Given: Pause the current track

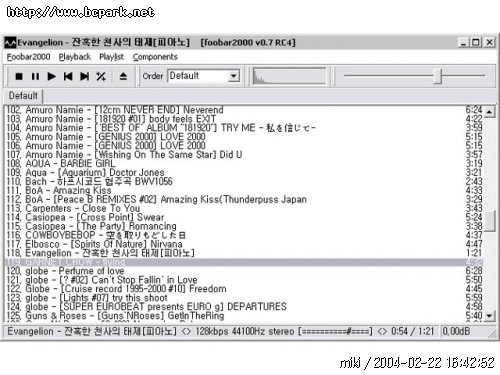Looking at the screenshot, I should click(x=35, y=76).
